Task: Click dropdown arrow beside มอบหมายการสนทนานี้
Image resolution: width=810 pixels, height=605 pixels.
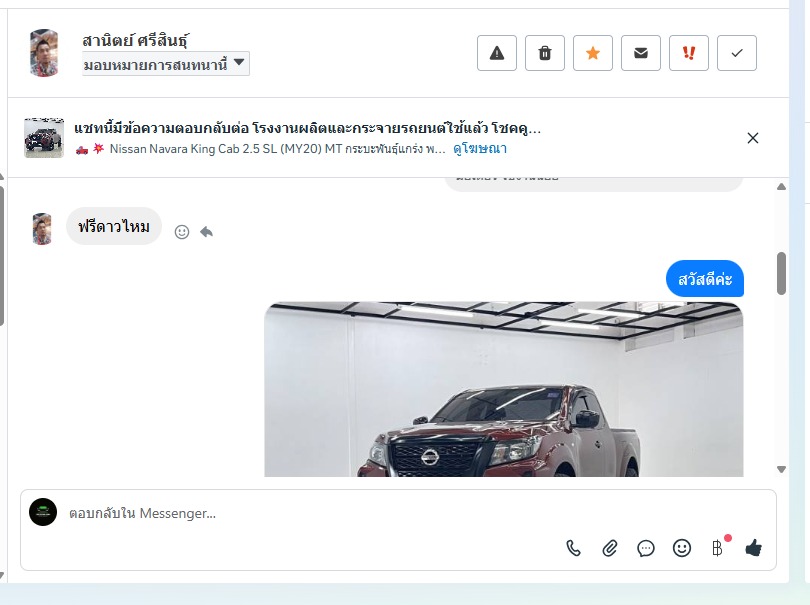Action: [239, 63]
